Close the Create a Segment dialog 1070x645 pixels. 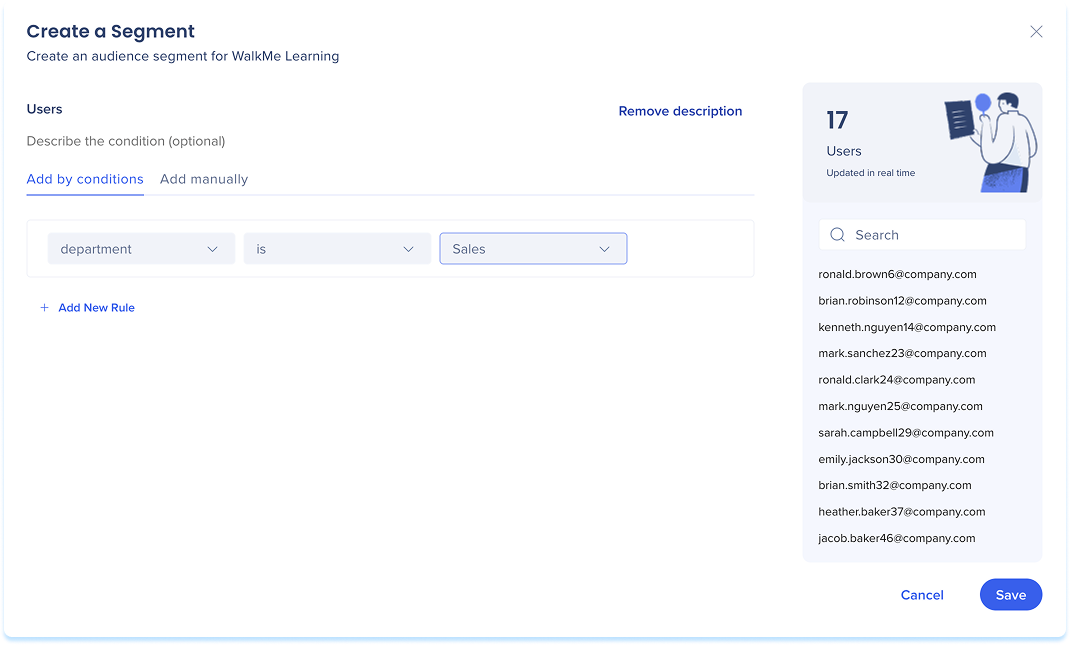(x=1036, y=32)
